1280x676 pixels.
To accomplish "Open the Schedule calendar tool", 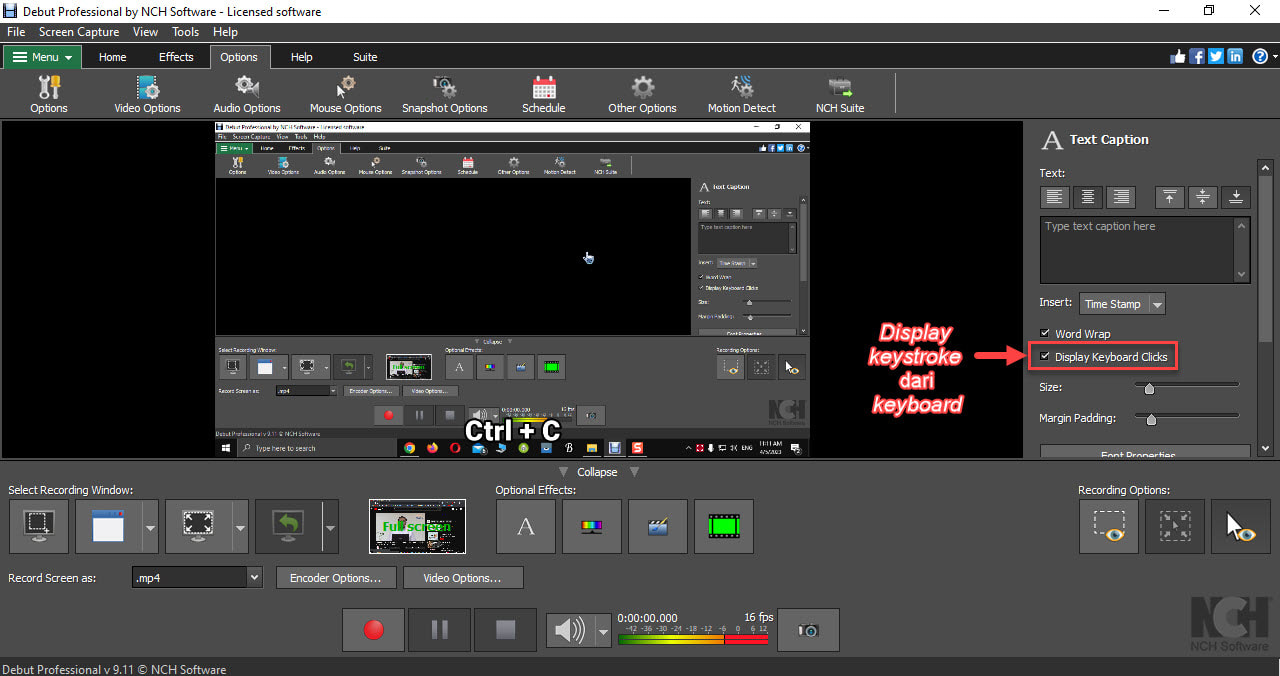I will (x=544, y=94).
